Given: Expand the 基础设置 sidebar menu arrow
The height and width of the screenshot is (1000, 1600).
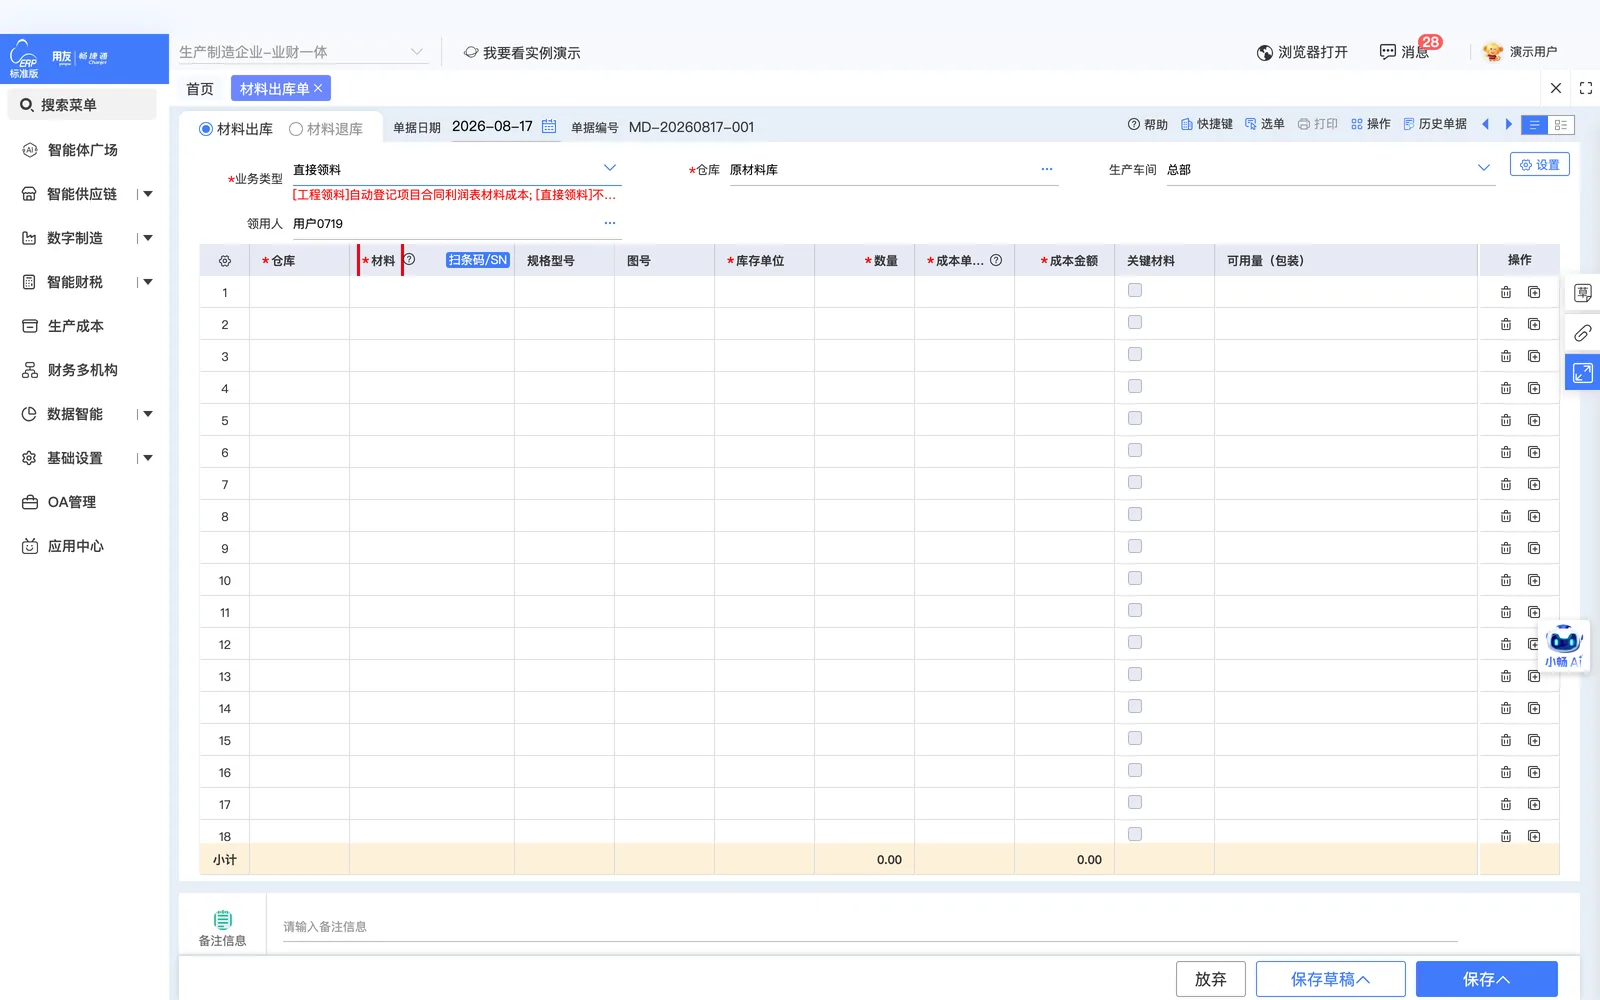Looking at the screenshot, I should click(148, 458).
